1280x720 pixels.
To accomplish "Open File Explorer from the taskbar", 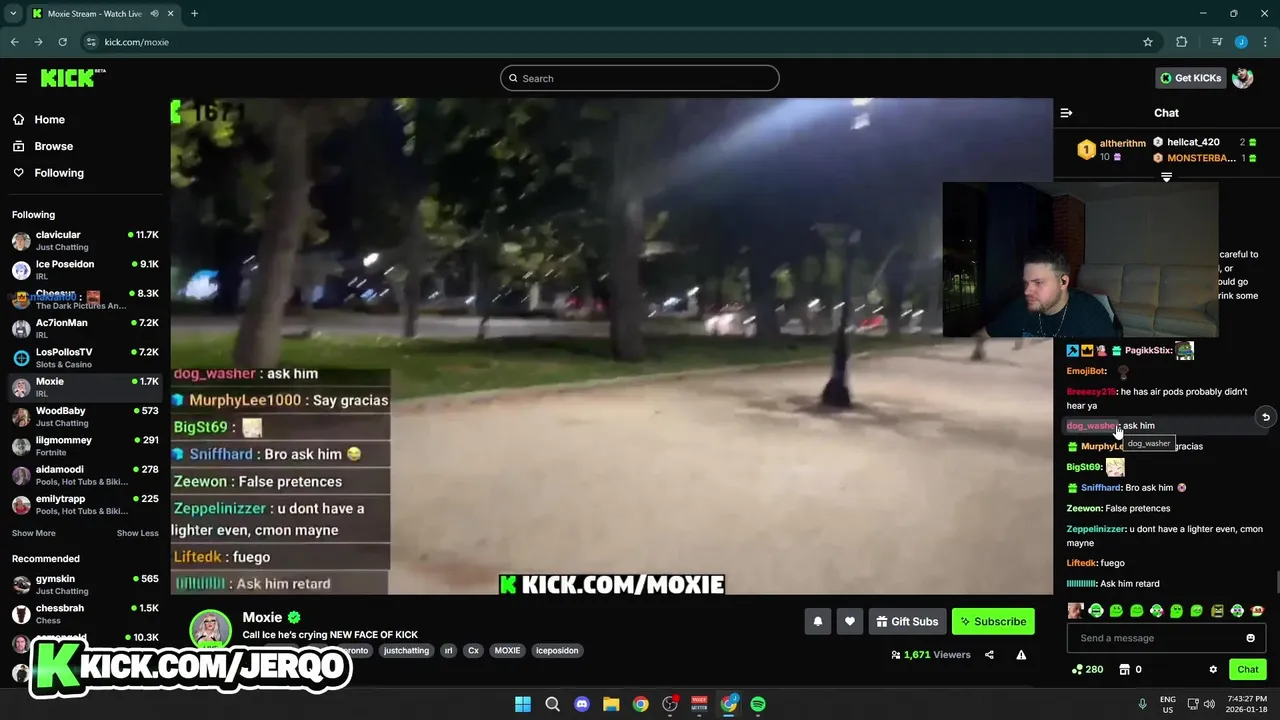I will [611, 704].
